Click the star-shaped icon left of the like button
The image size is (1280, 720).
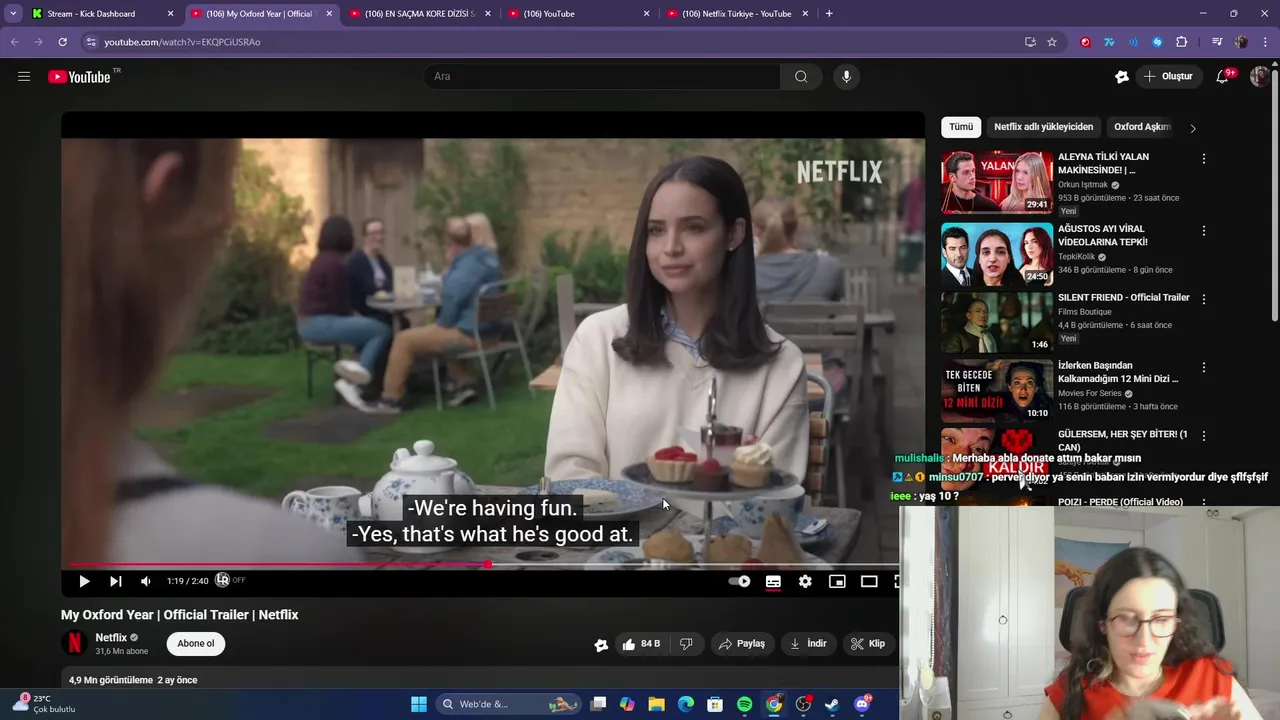click(x=601, y=645)
